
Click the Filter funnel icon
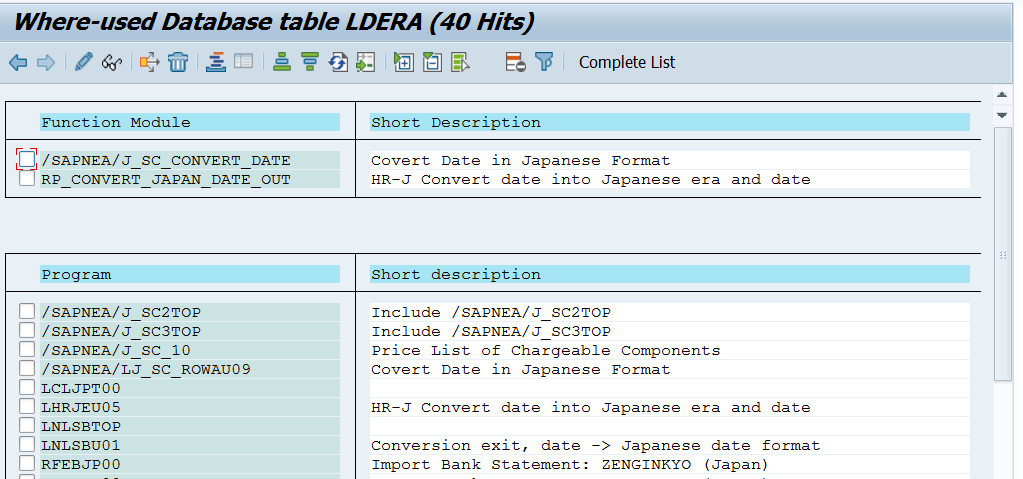click(544, 63)
